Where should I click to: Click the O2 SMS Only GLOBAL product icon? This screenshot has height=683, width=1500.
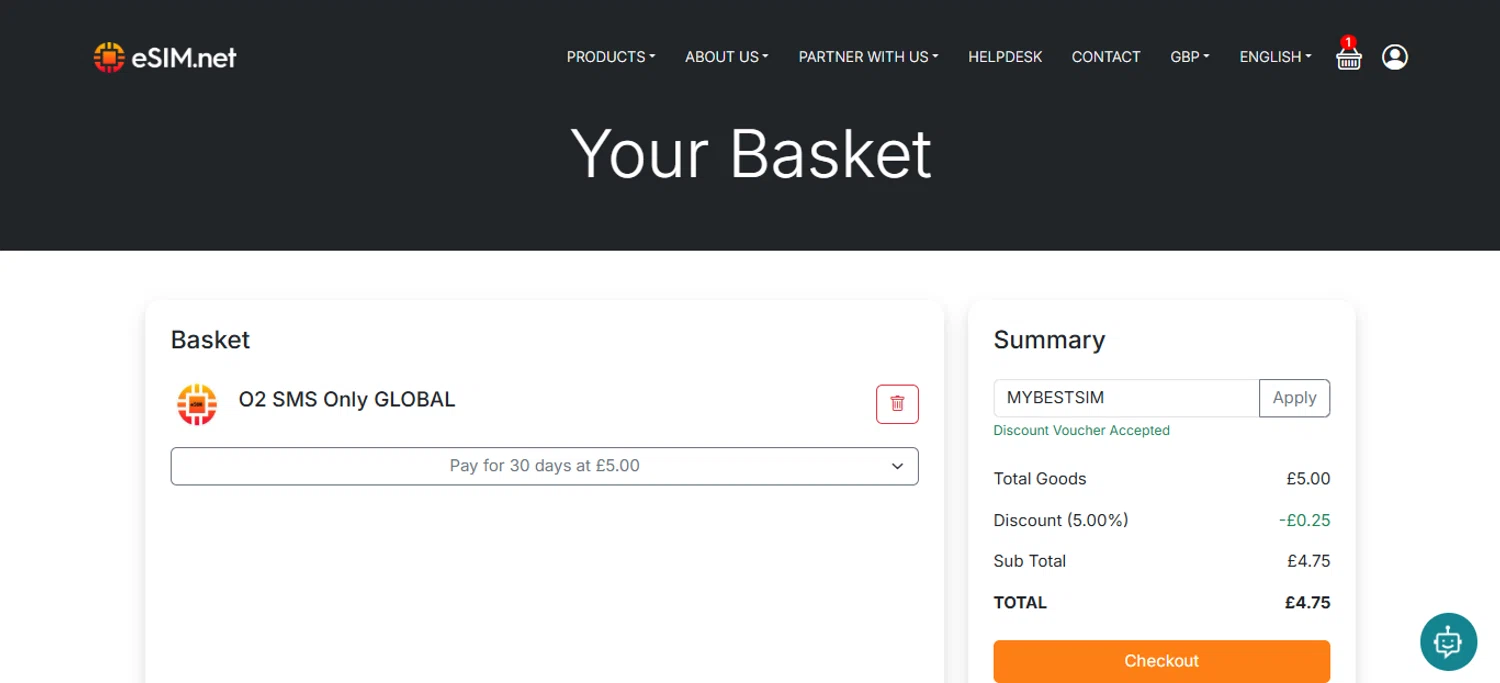click(x=197, y=404)
